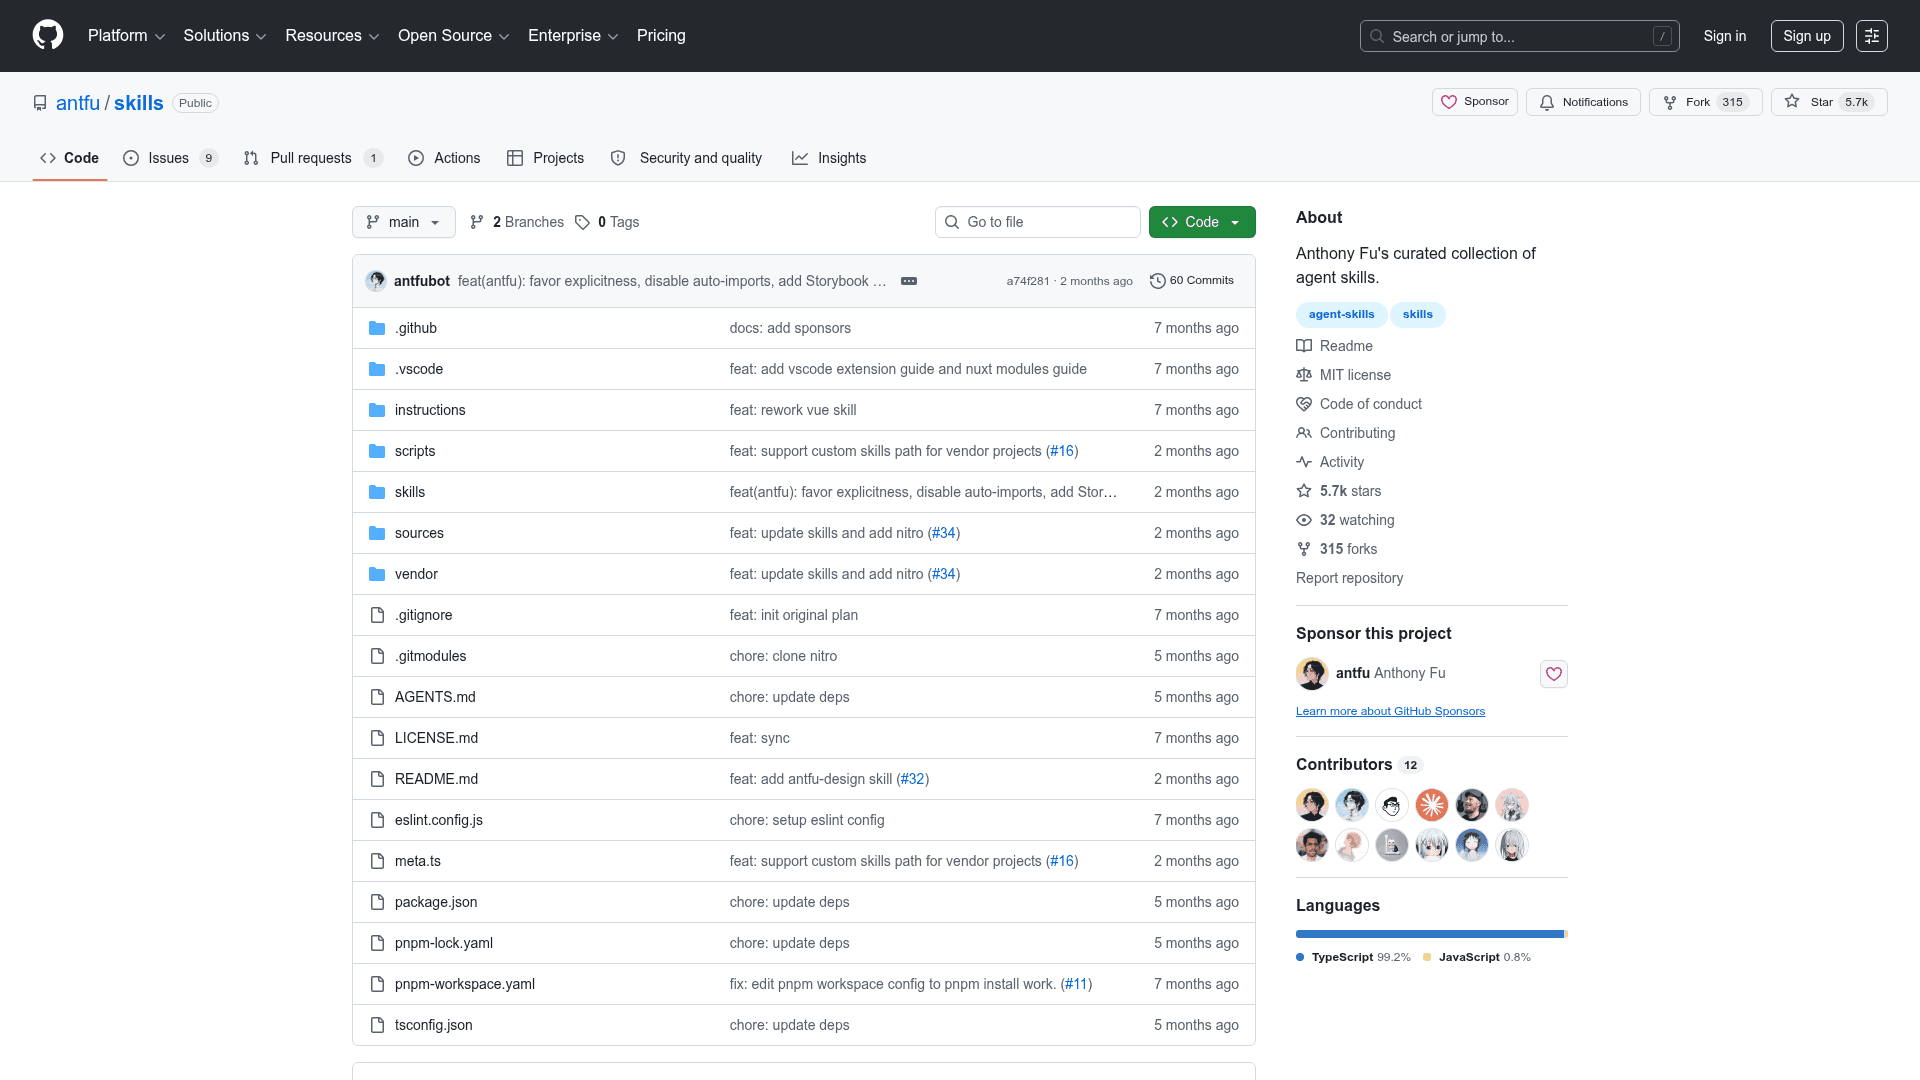This screenshot has width=1920, height=1080.
Task: Star the antfu/skills repository
Action: coord(1829,102)
